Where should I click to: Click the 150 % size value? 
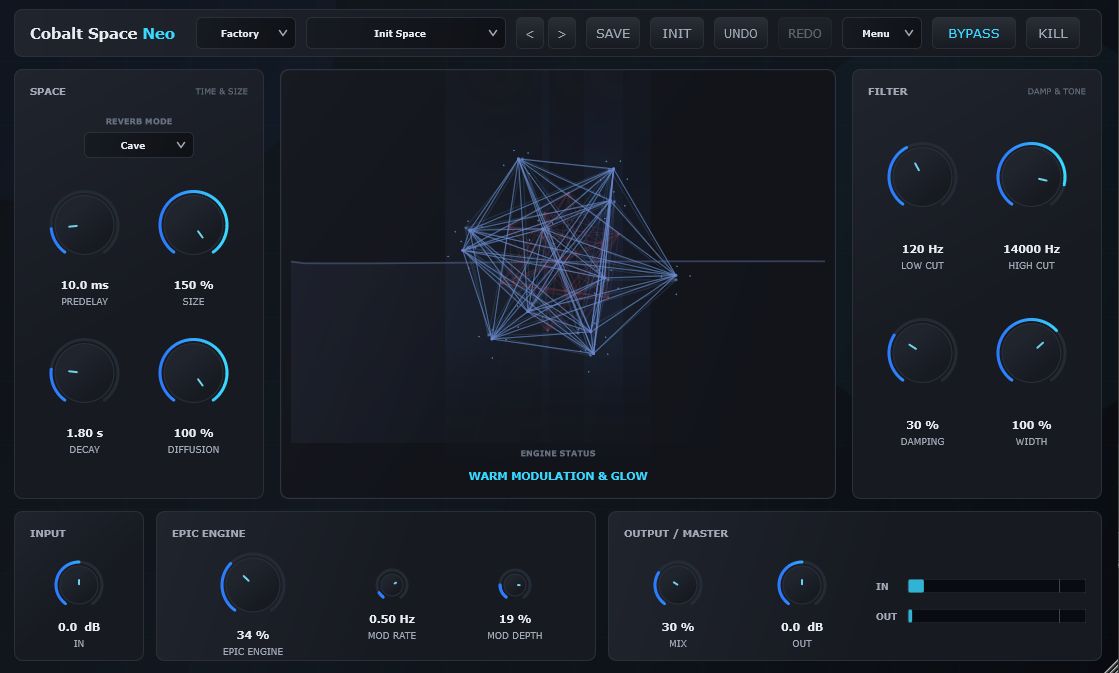193,285
